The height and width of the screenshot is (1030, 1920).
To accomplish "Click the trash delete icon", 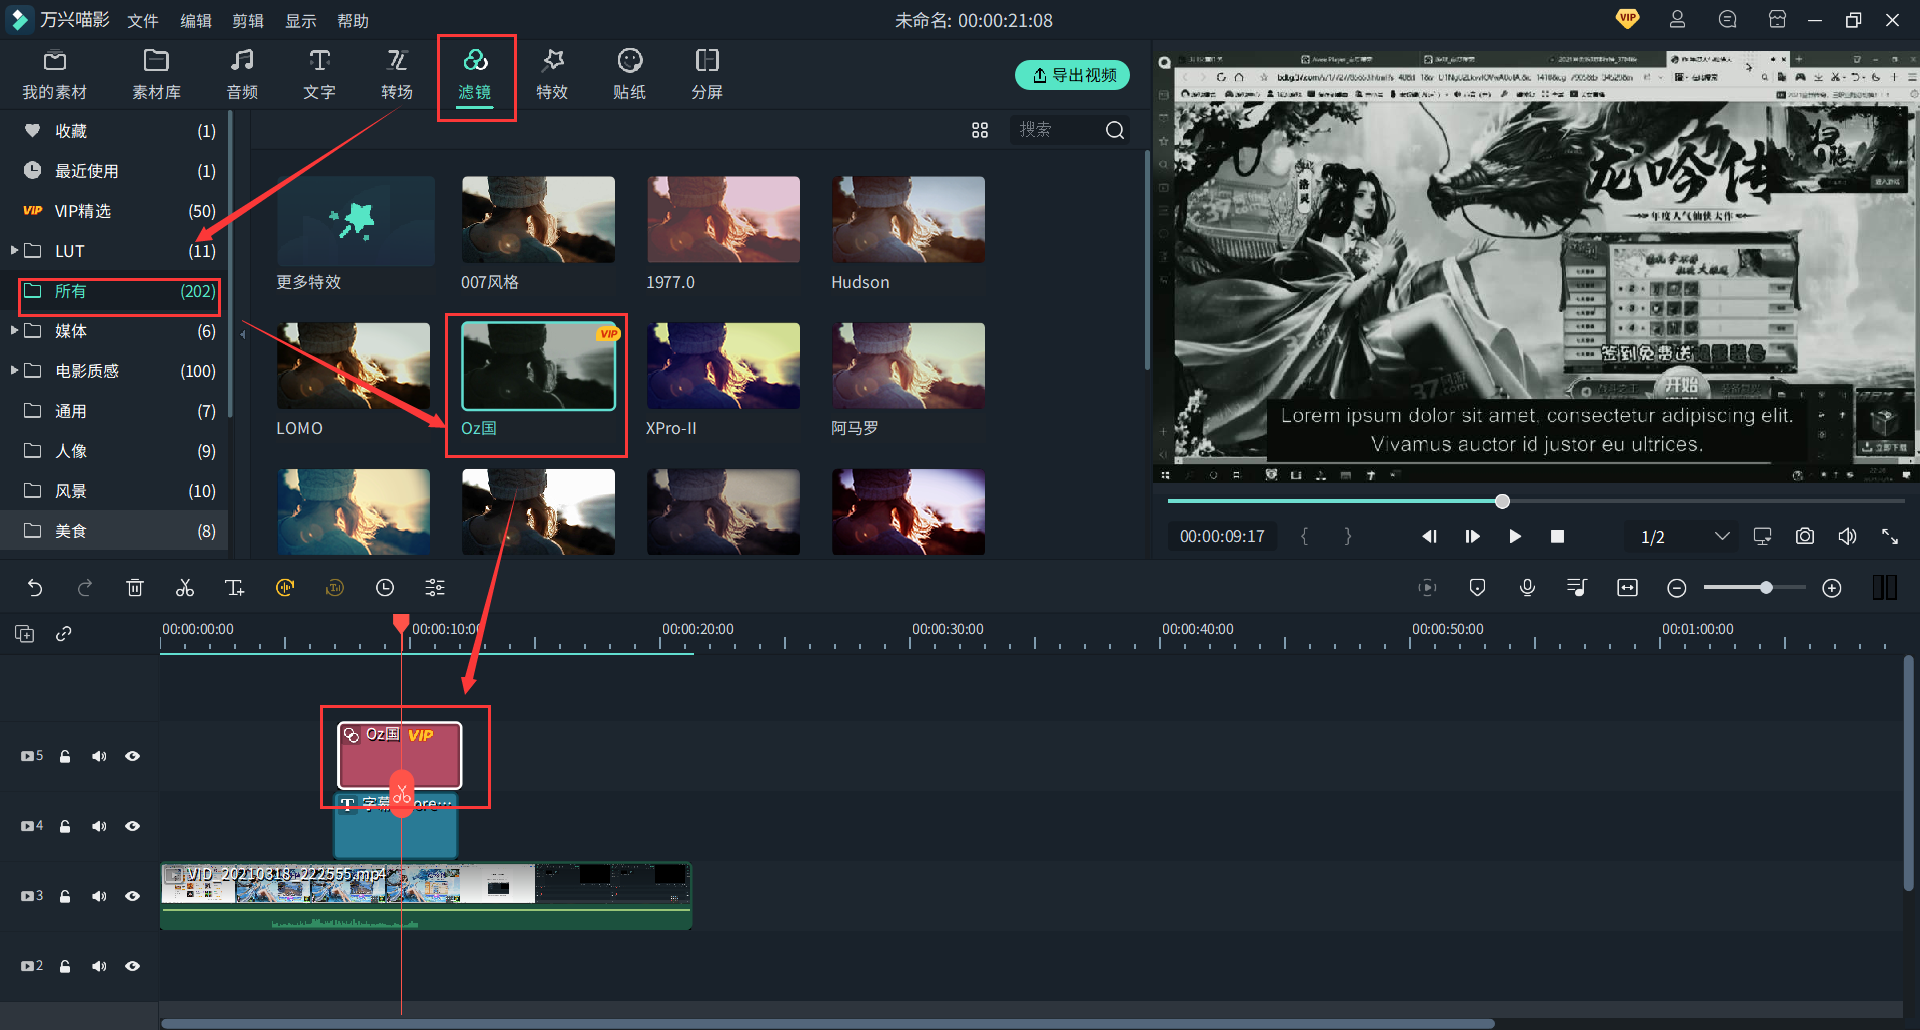I will [135, 588].
